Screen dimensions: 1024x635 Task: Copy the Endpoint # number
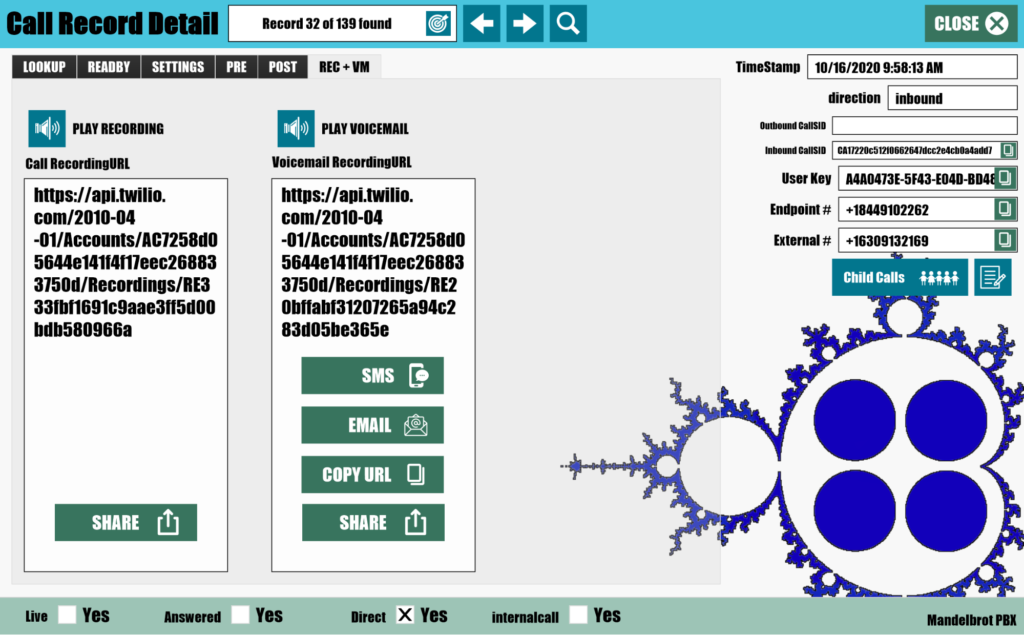1005,209
